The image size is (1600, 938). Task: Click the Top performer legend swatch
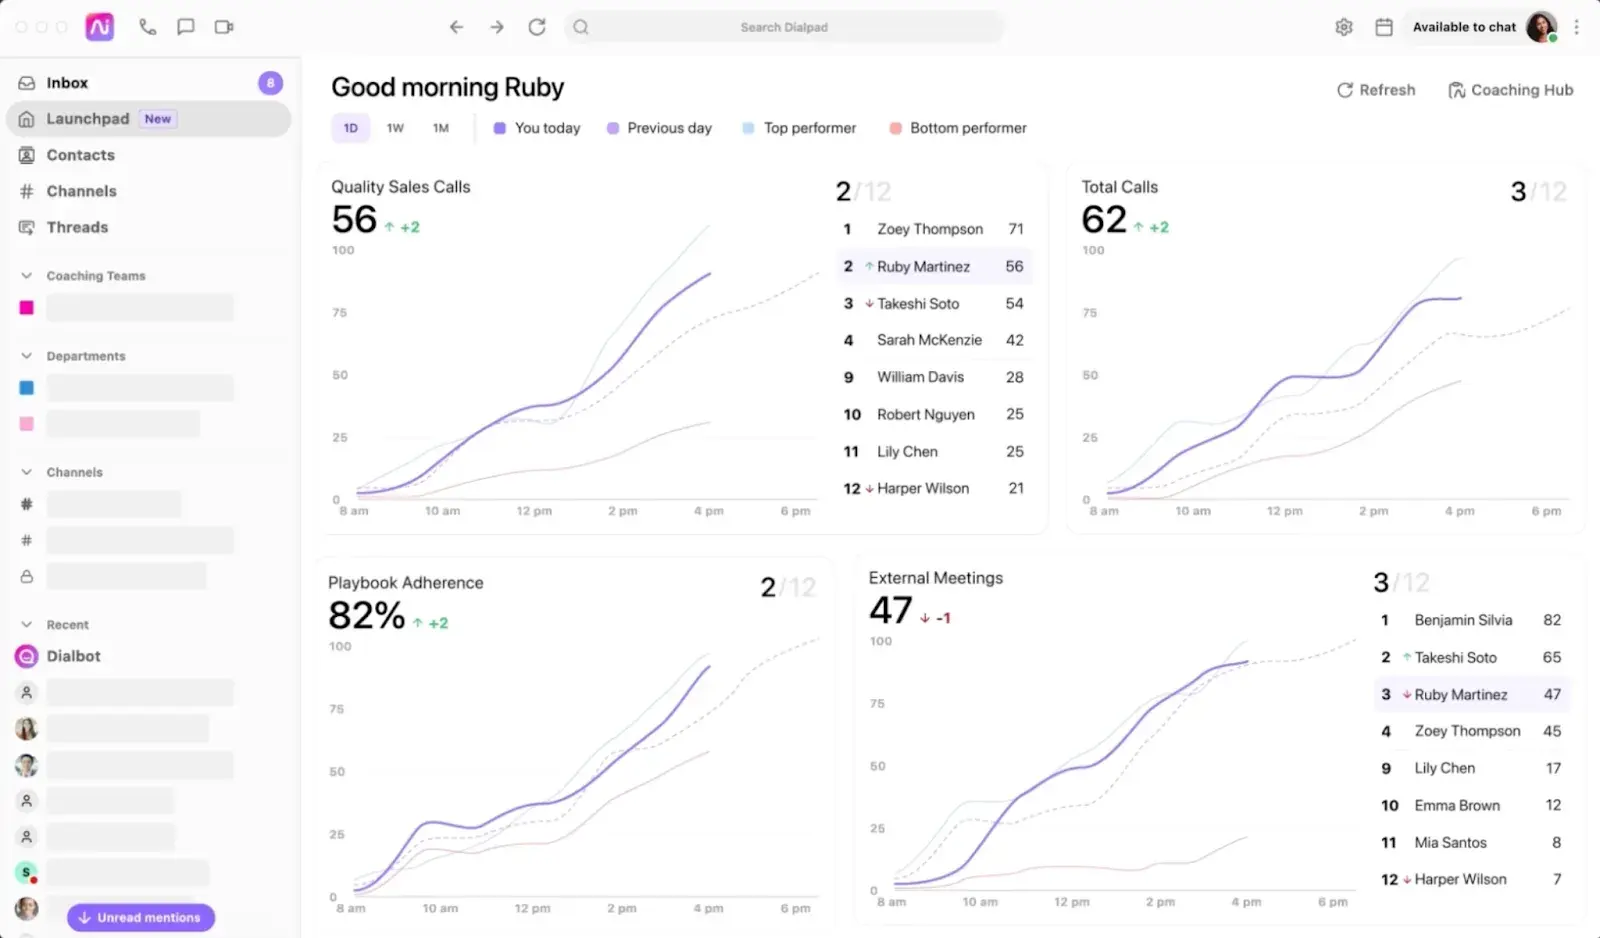pyautogui.click(x=748, y=128)
